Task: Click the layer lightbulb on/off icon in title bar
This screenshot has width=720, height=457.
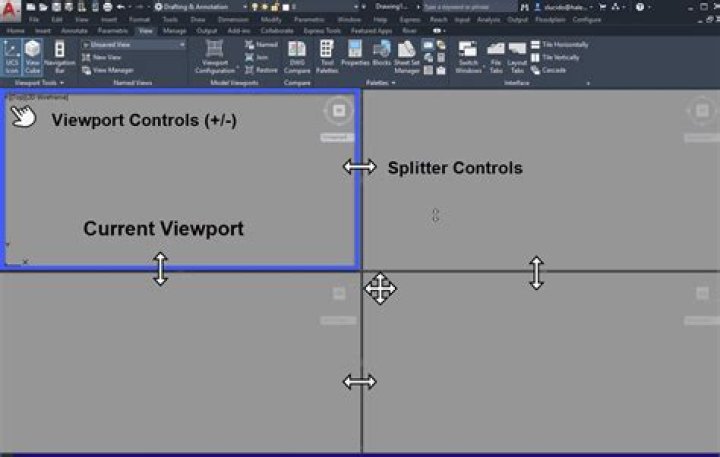Action: pyautogui.click(x=255, y=7)
